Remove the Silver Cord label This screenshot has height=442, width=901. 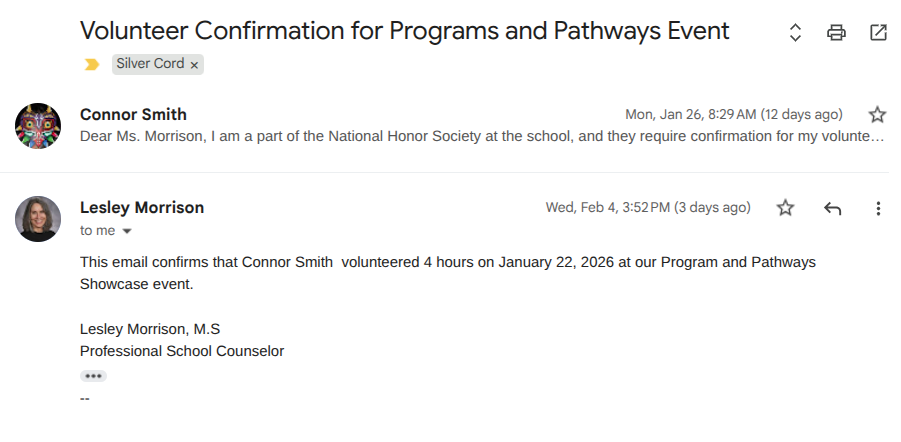click(x=194, y=65)
